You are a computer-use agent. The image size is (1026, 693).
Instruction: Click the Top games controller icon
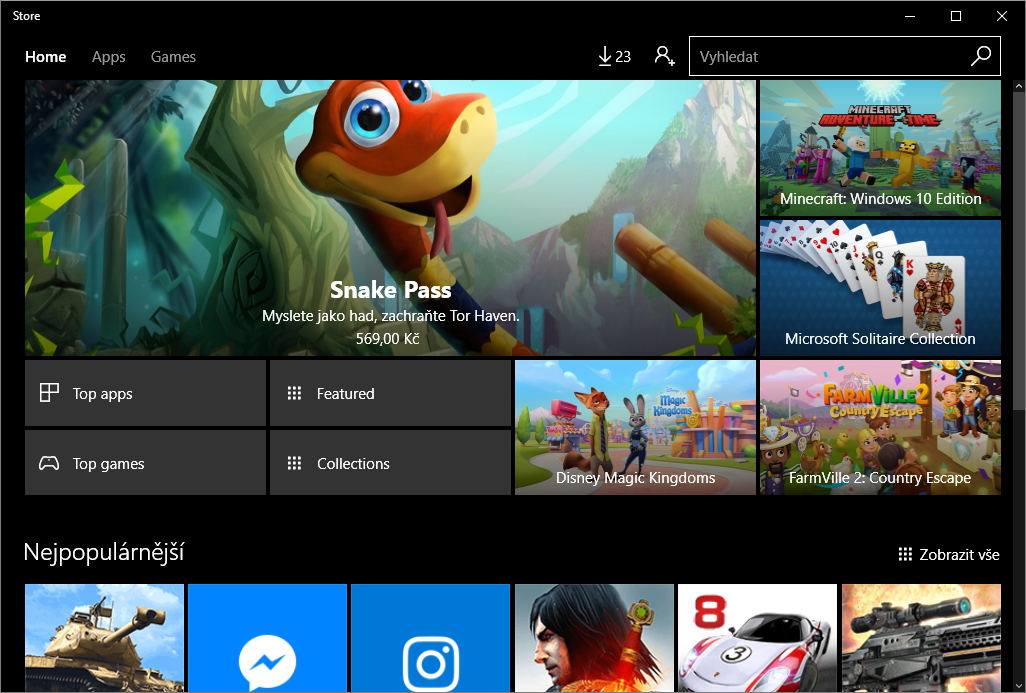click(x=49, y=463)
